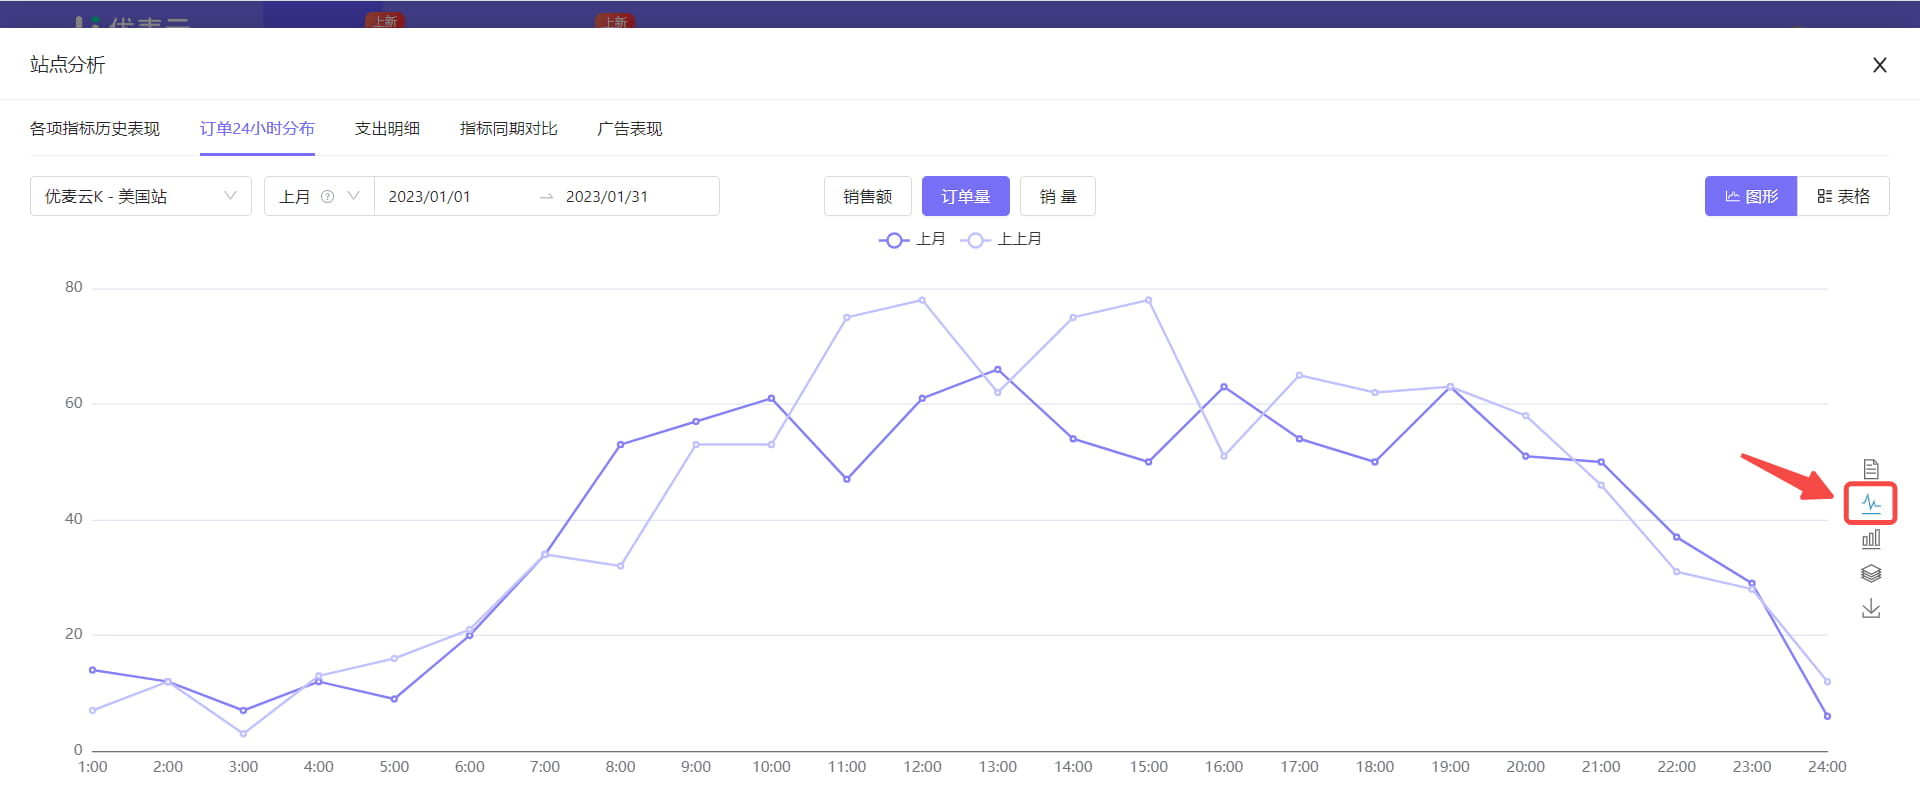
Task: Toggle the 上月 legend series
Action: coord(911,240)
